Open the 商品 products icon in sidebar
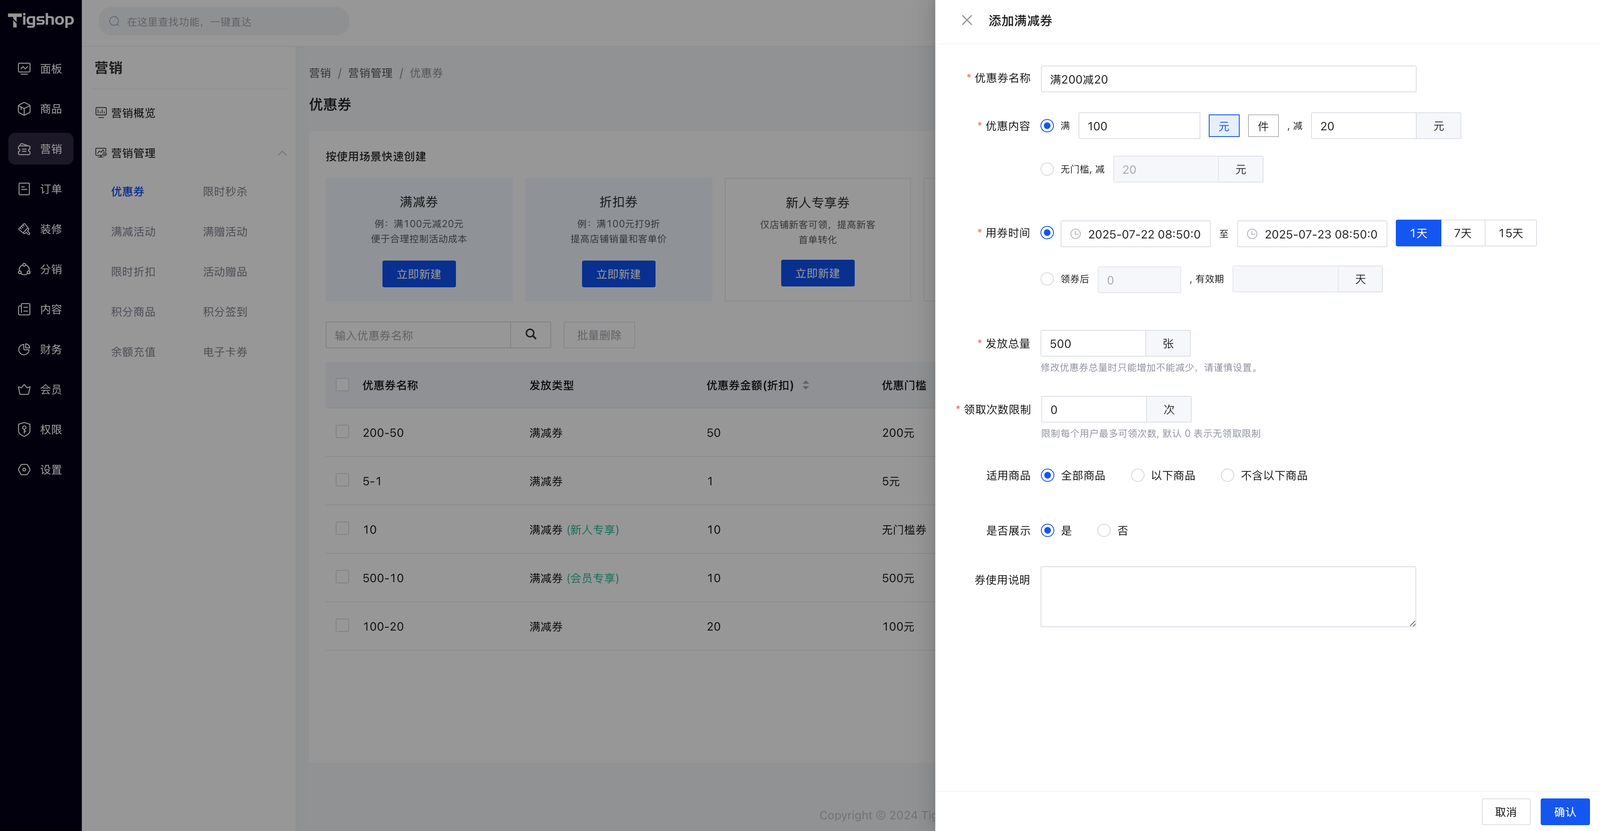The width and height of the screenshot is (1600, 831). pyautogui.click(x=24, y=109)
